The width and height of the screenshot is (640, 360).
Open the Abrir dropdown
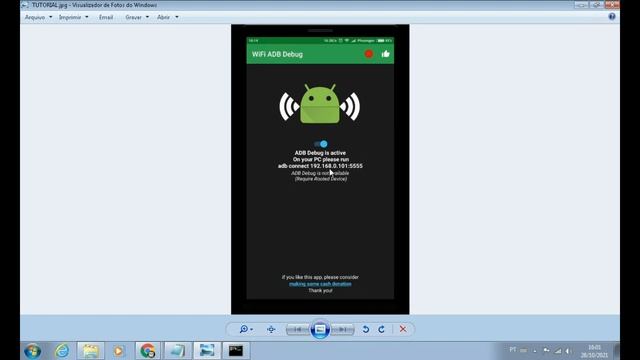click(167, 17)
